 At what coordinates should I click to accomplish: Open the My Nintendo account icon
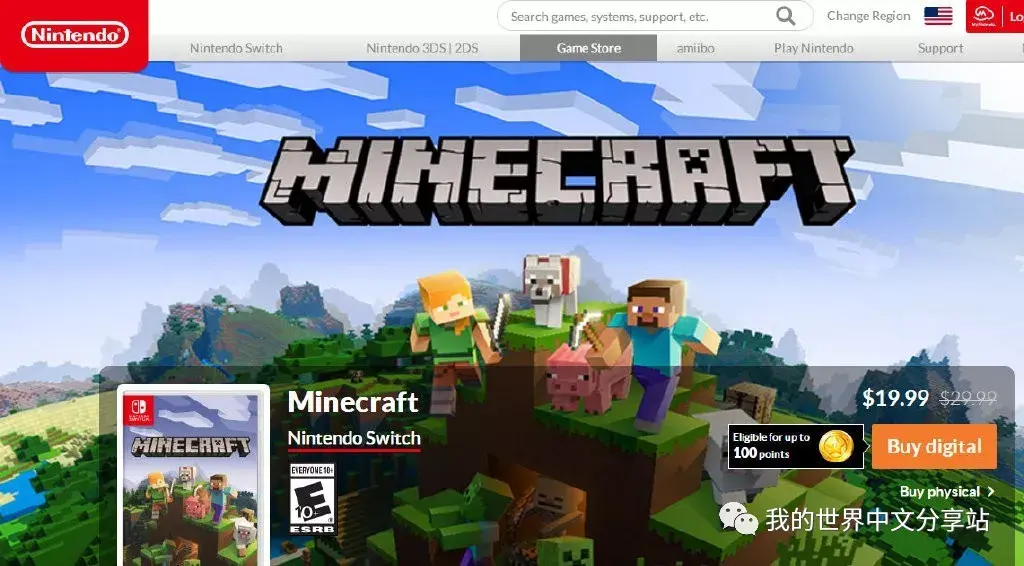tap(983, 16)
